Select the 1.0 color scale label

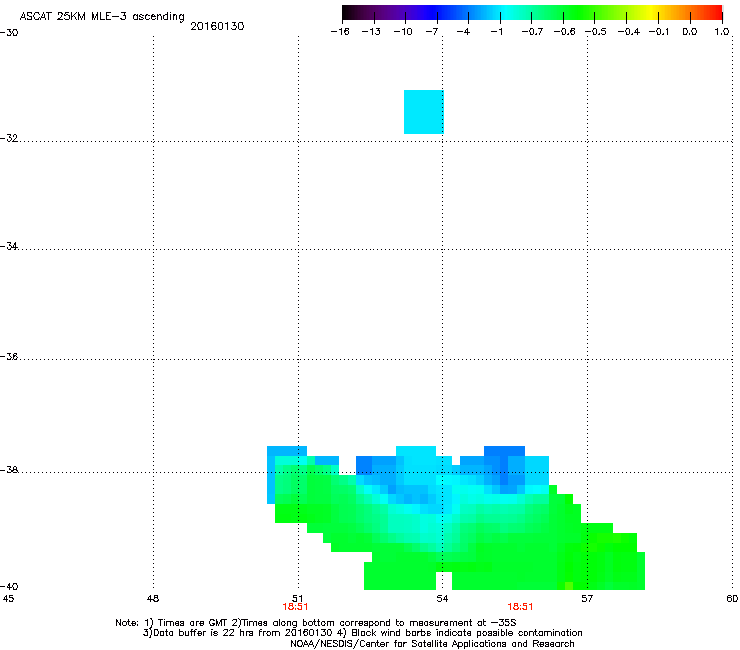[722, 32]
